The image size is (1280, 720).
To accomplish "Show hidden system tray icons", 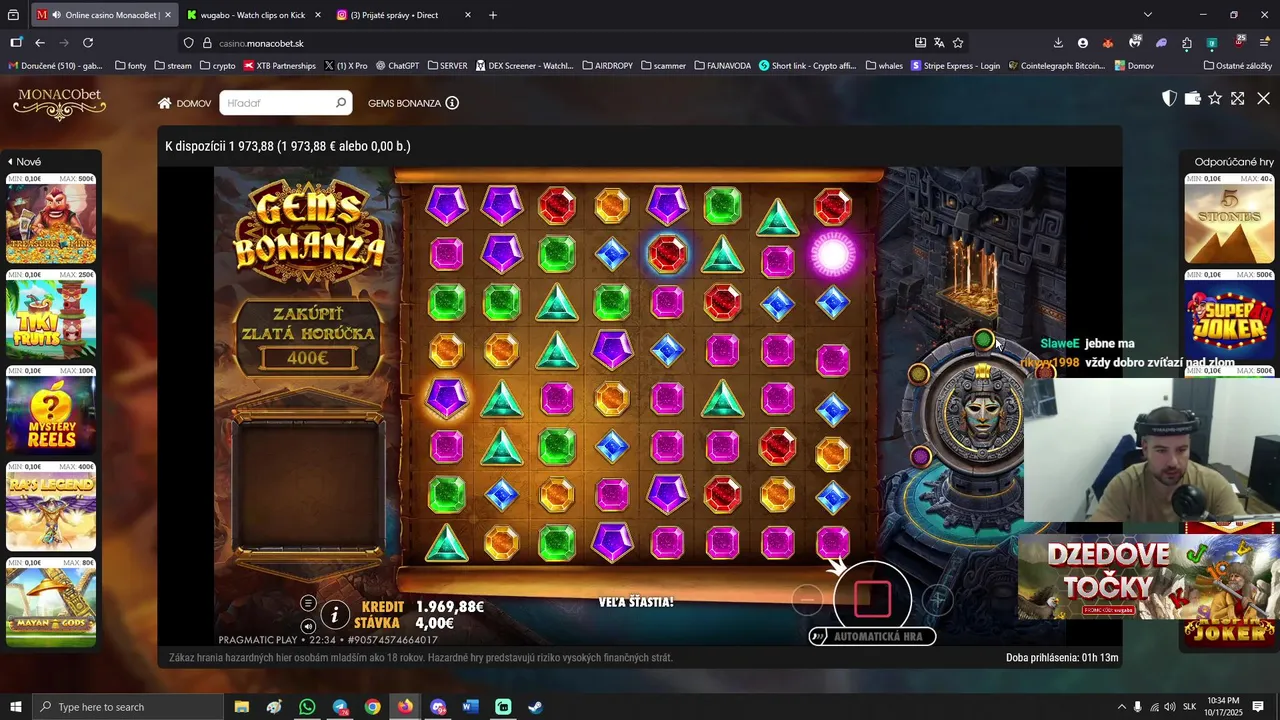I will click(1121, 707).
